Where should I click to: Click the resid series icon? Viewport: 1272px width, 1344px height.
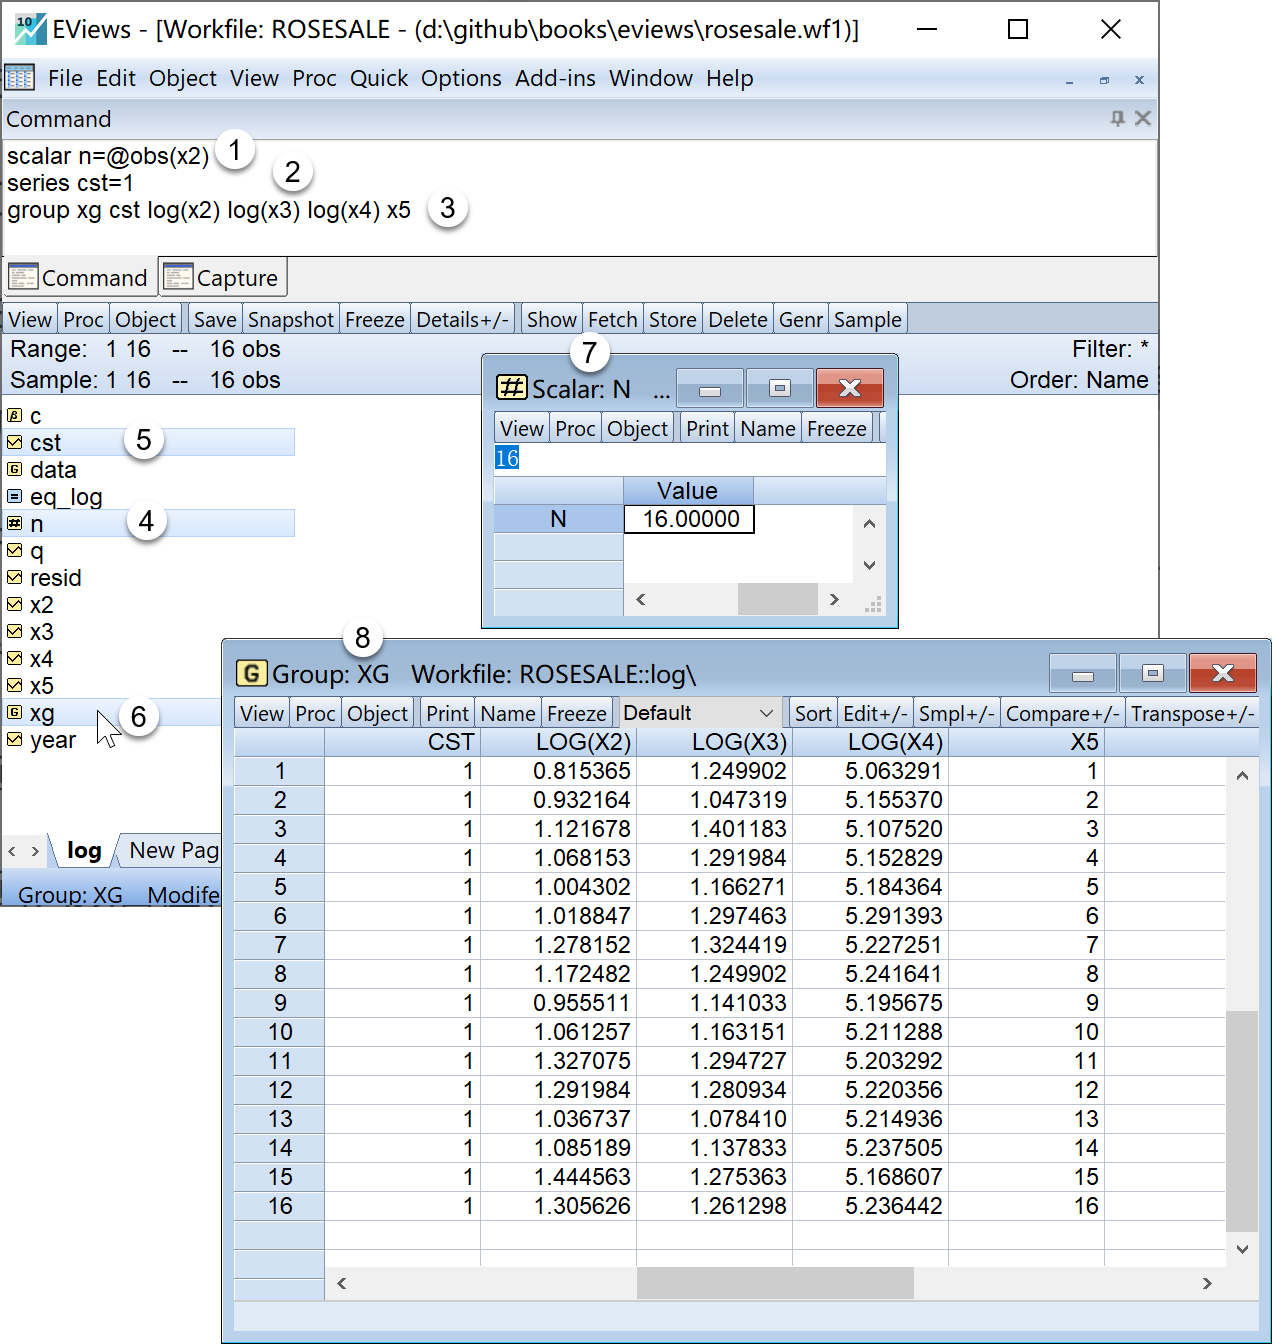pos(14,577)
